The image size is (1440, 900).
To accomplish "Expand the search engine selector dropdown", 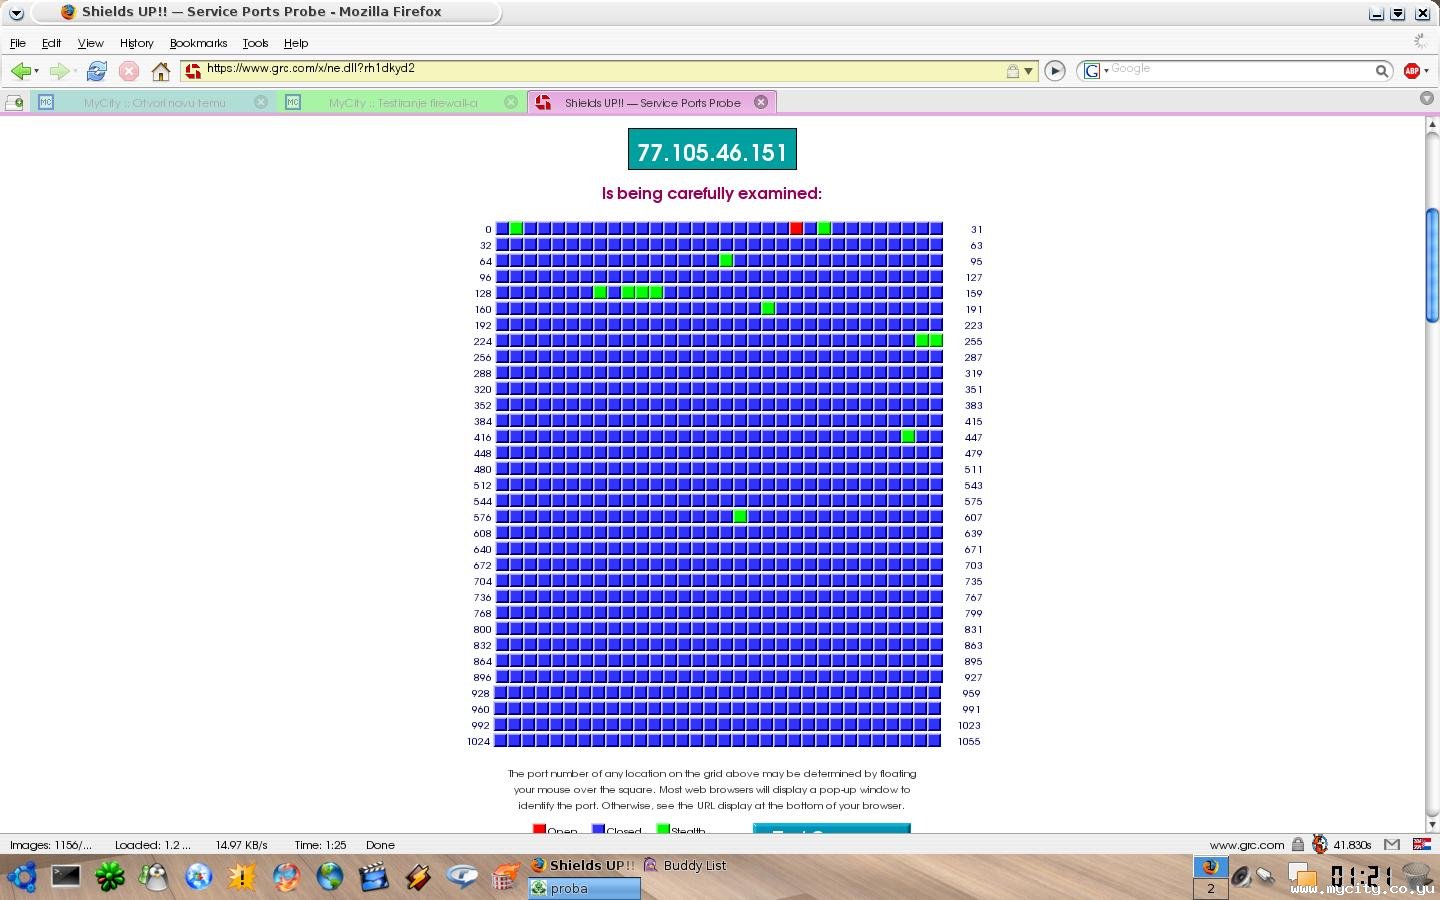I will point(1095,71).
